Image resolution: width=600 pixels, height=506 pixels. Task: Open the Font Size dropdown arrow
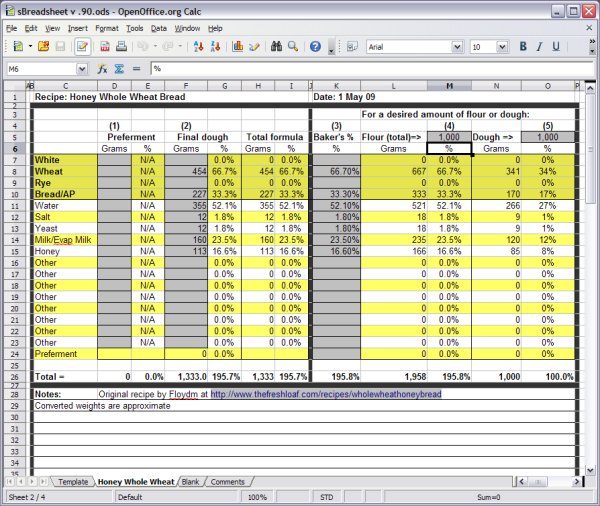click(502, 47)
